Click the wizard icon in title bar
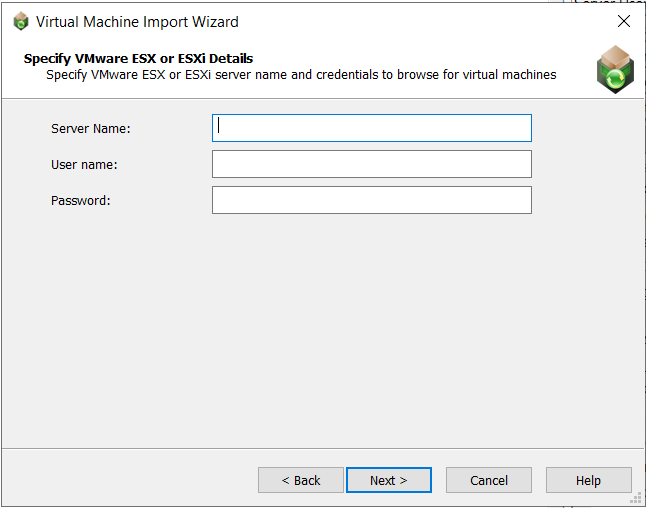This screenshot has height=508, width=646. pyautogui.click(x=20, y=21)
